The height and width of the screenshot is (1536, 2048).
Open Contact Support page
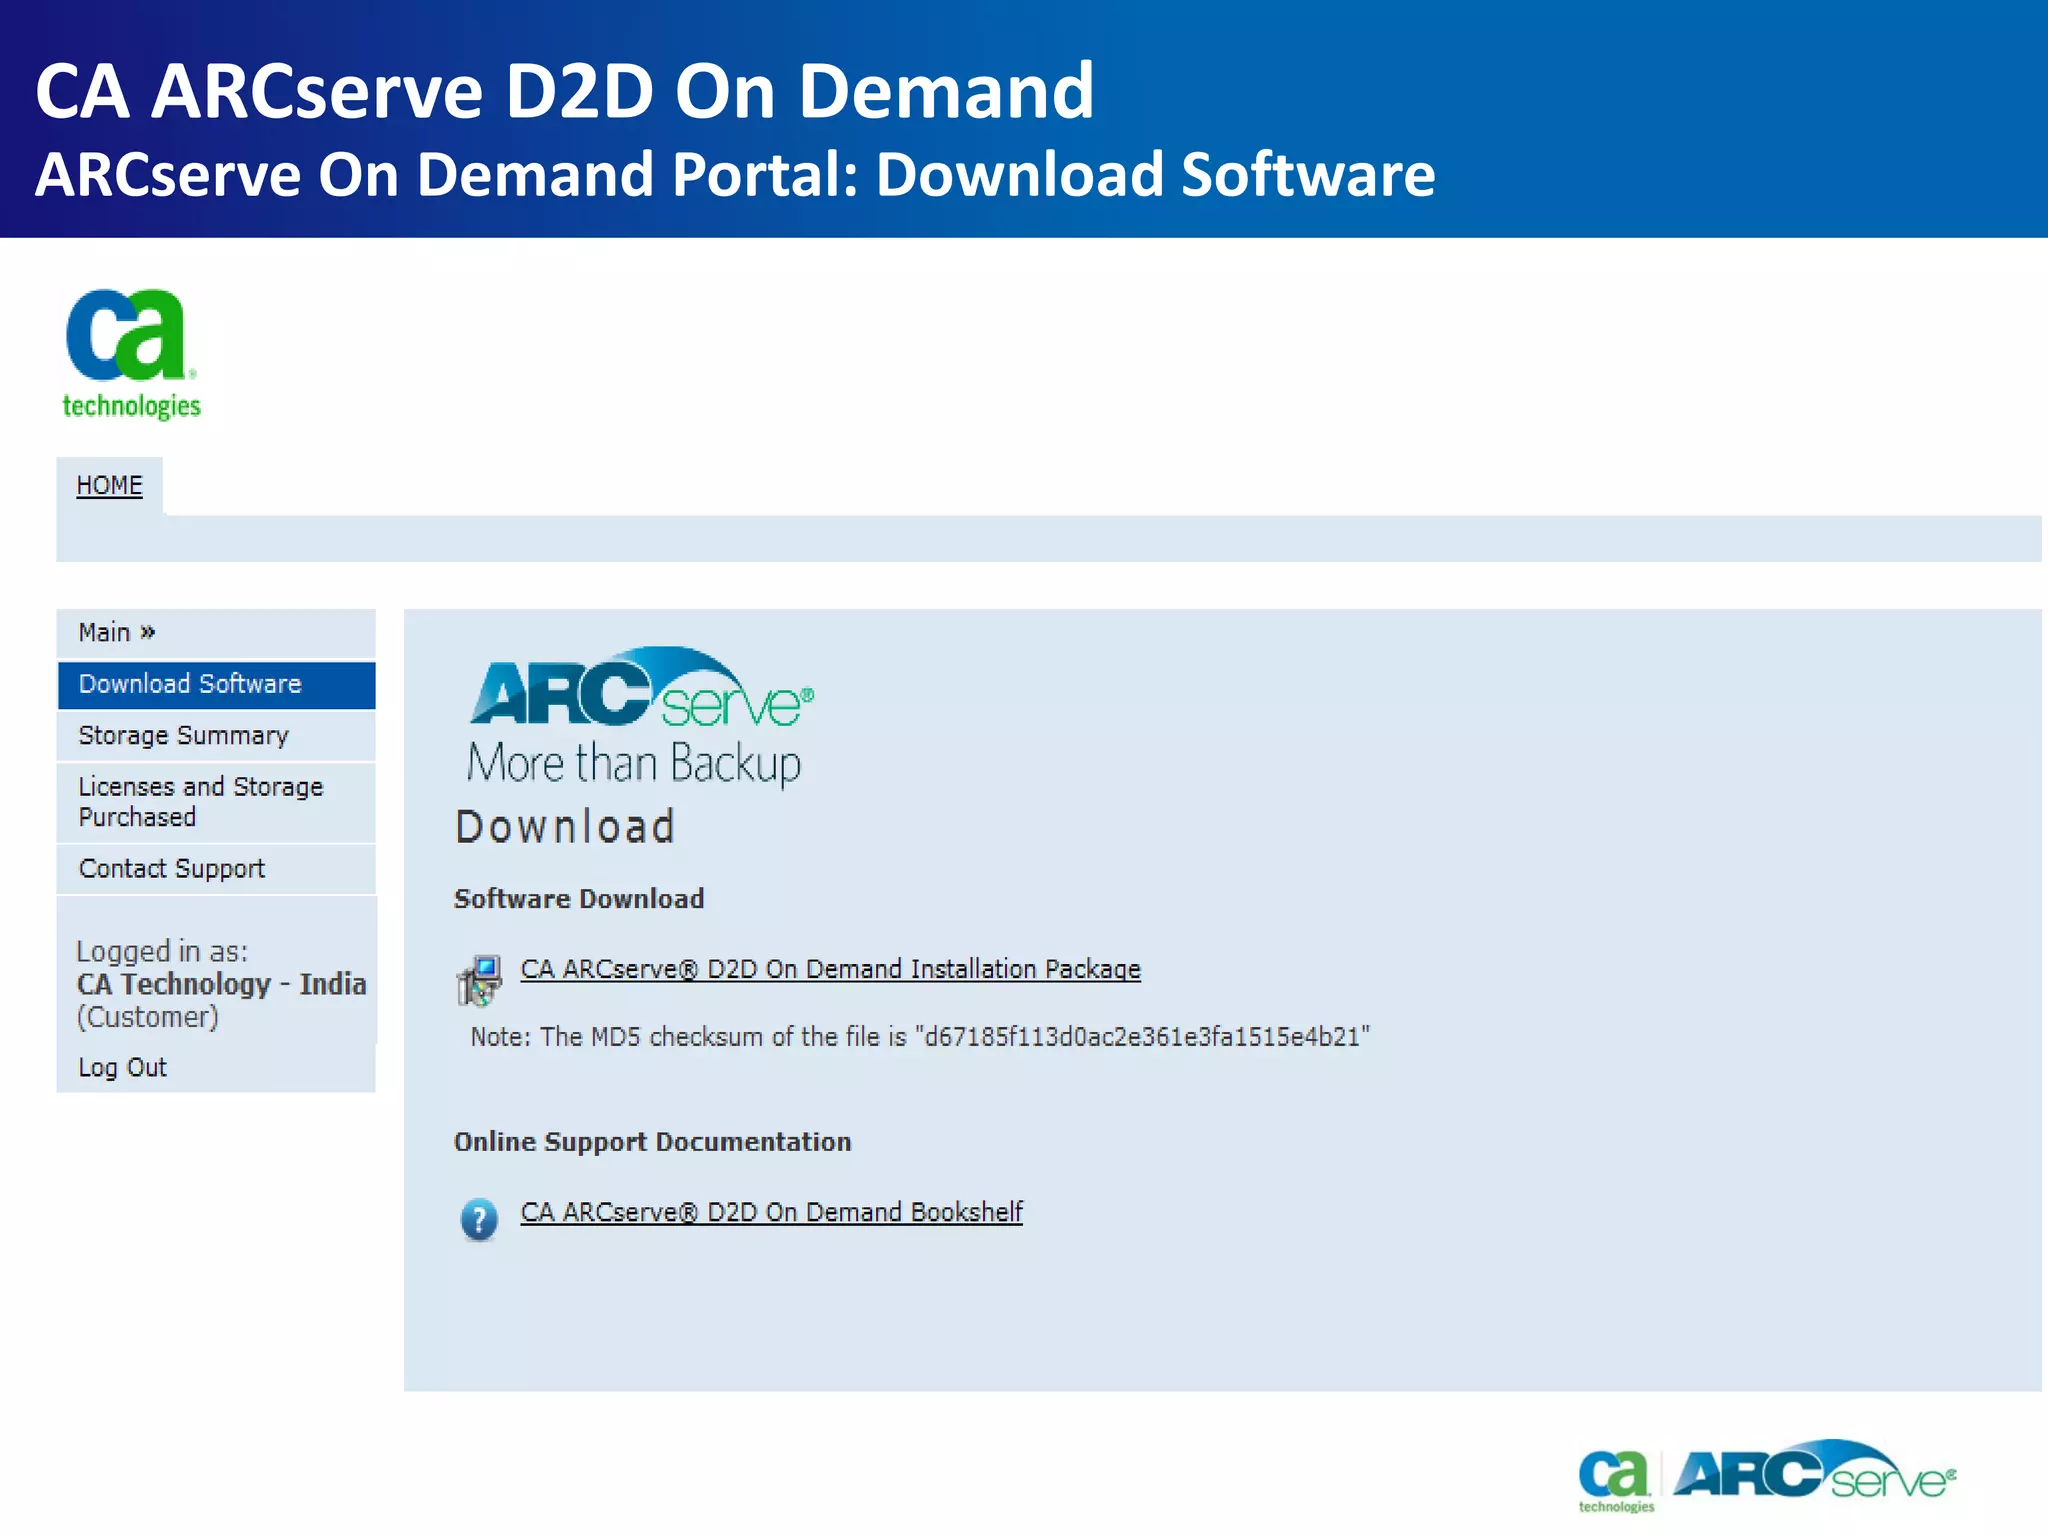click(x=216, y=869)
